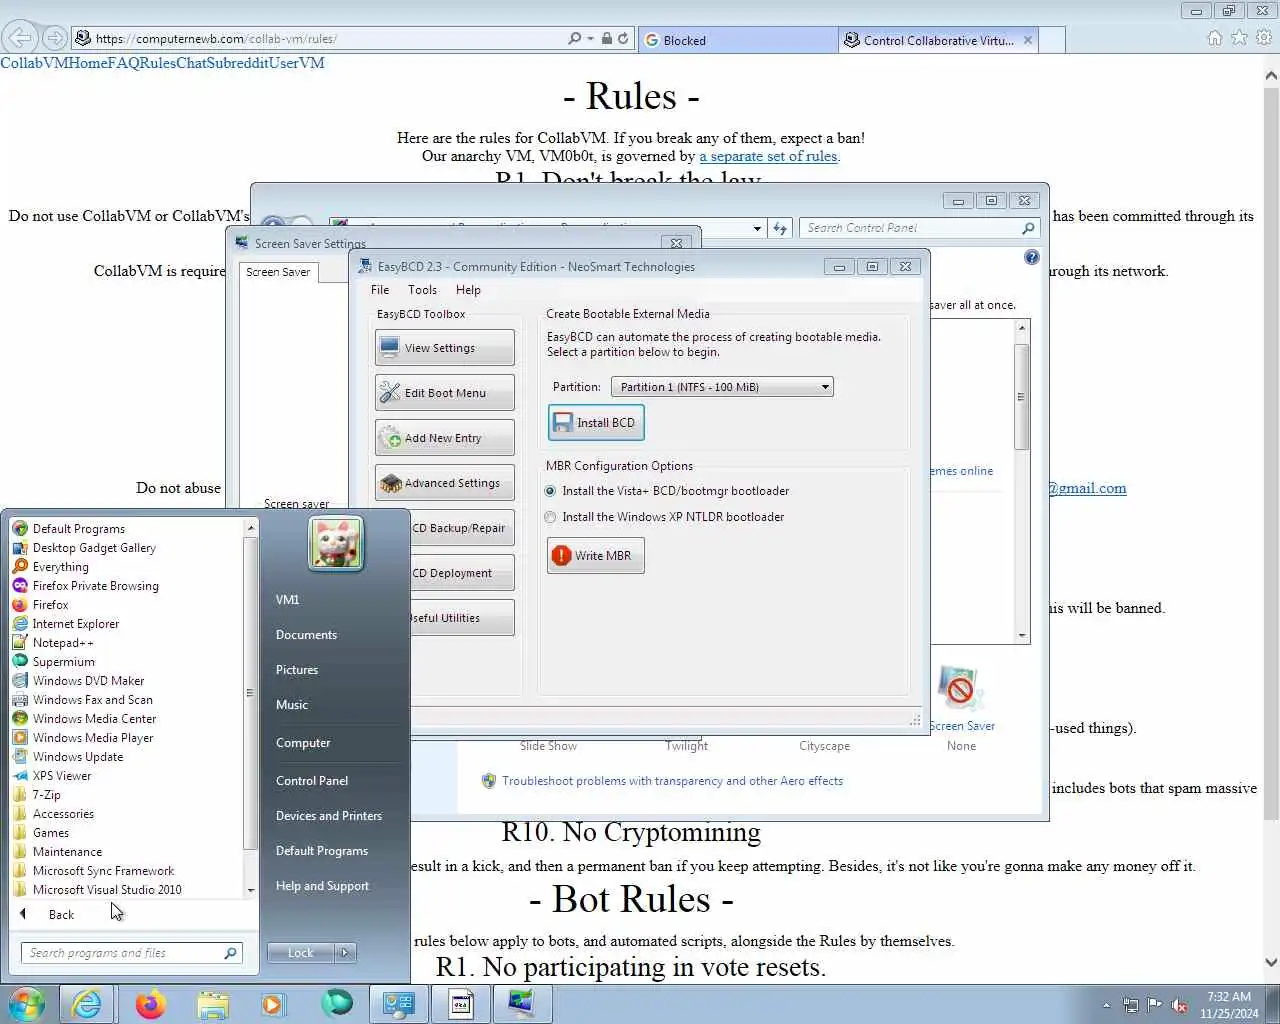This screenshot has width=1280, height=1024.
Task: Select Add New Entry in EasyBCD
Action: click(x=444, y=438)
